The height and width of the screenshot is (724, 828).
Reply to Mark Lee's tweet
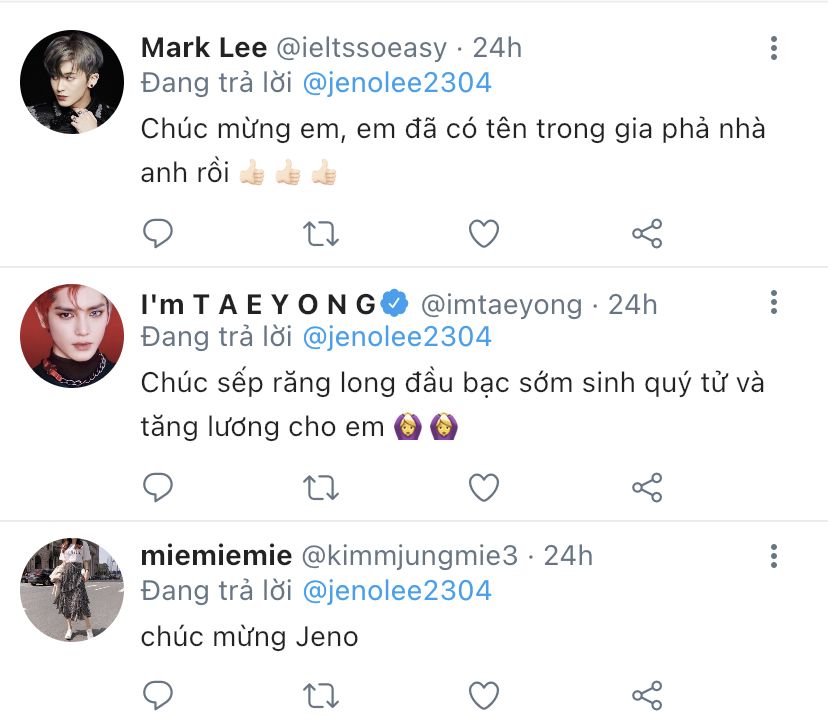click(158, 233)
